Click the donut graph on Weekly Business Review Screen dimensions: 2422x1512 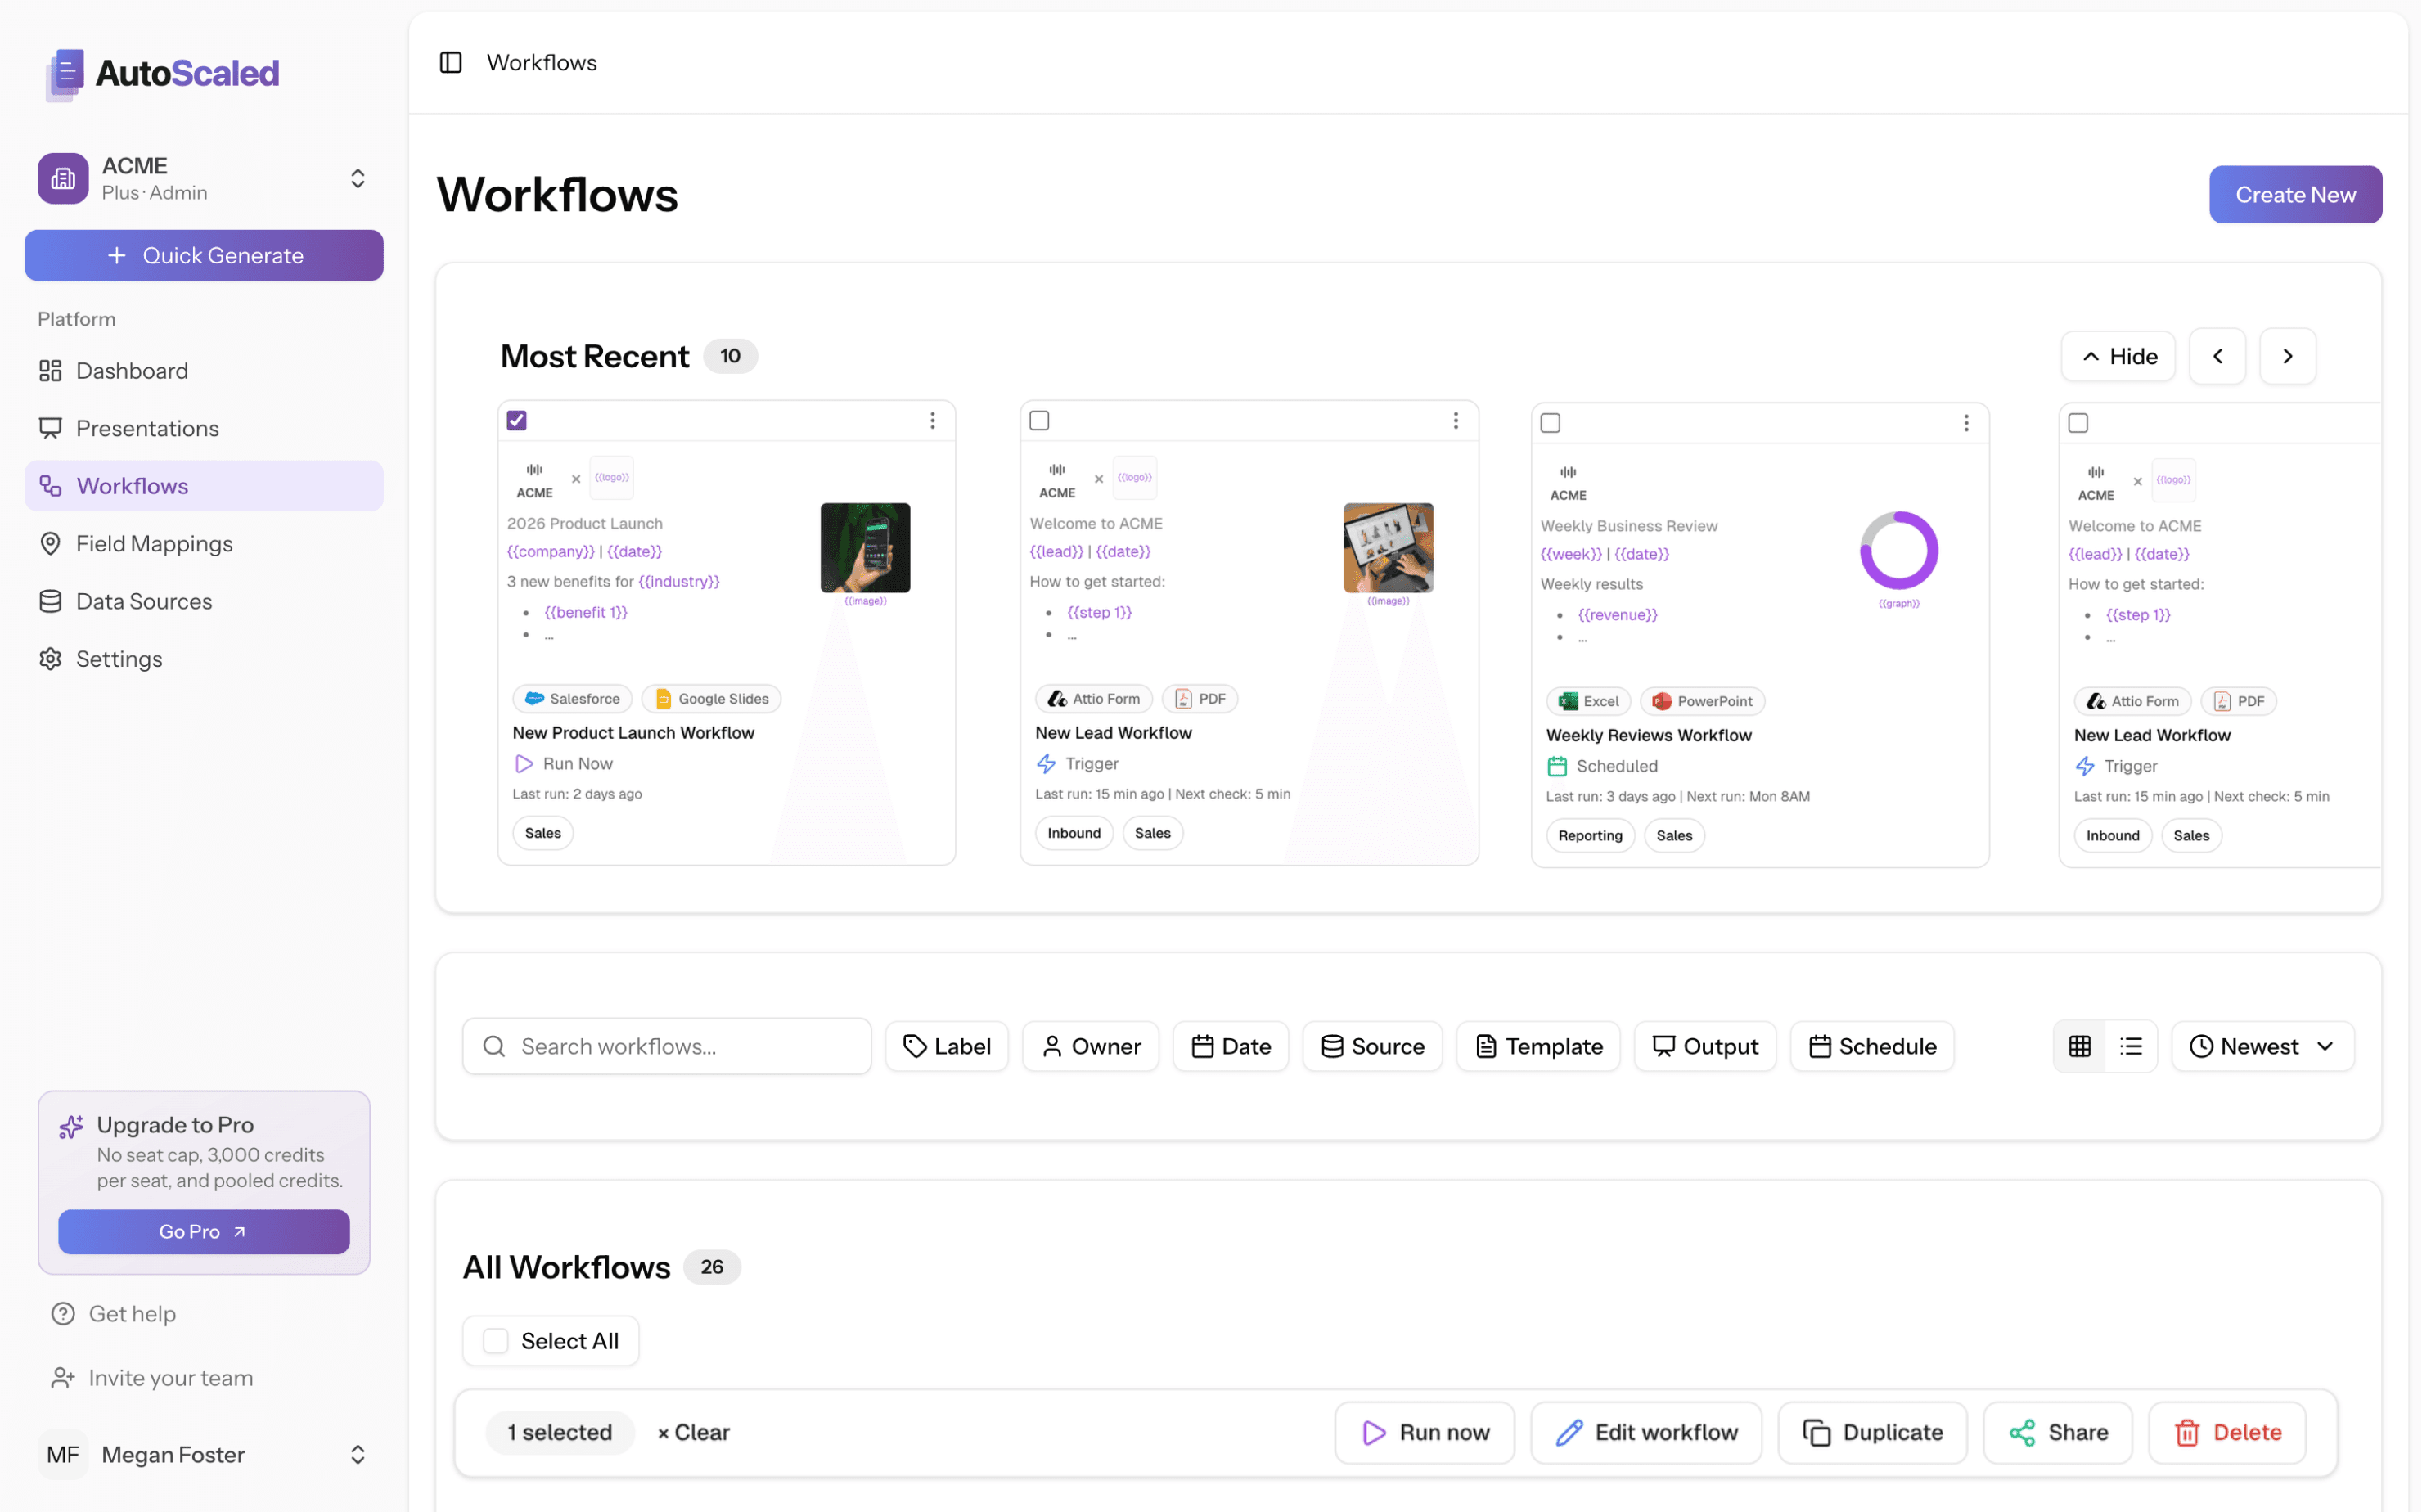click(x=1899, y=551)
